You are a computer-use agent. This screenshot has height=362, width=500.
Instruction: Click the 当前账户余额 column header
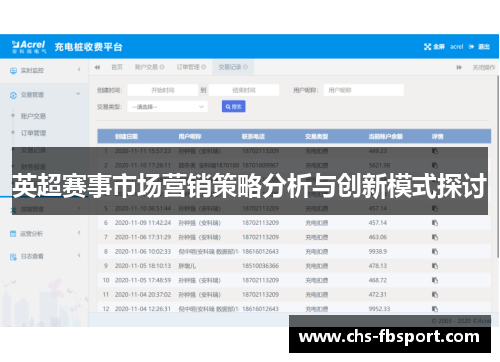pos(386,136)
